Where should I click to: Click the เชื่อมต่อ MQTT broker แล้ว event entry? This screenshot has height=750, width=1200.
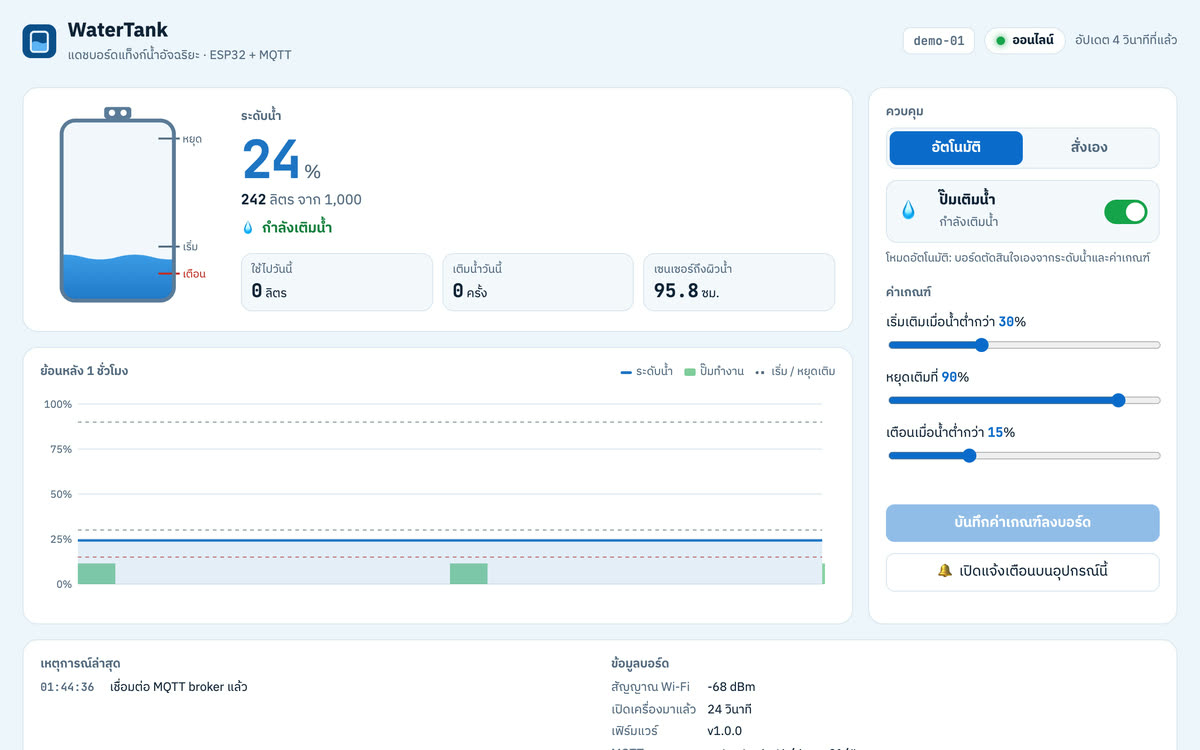tap(179, 687)
